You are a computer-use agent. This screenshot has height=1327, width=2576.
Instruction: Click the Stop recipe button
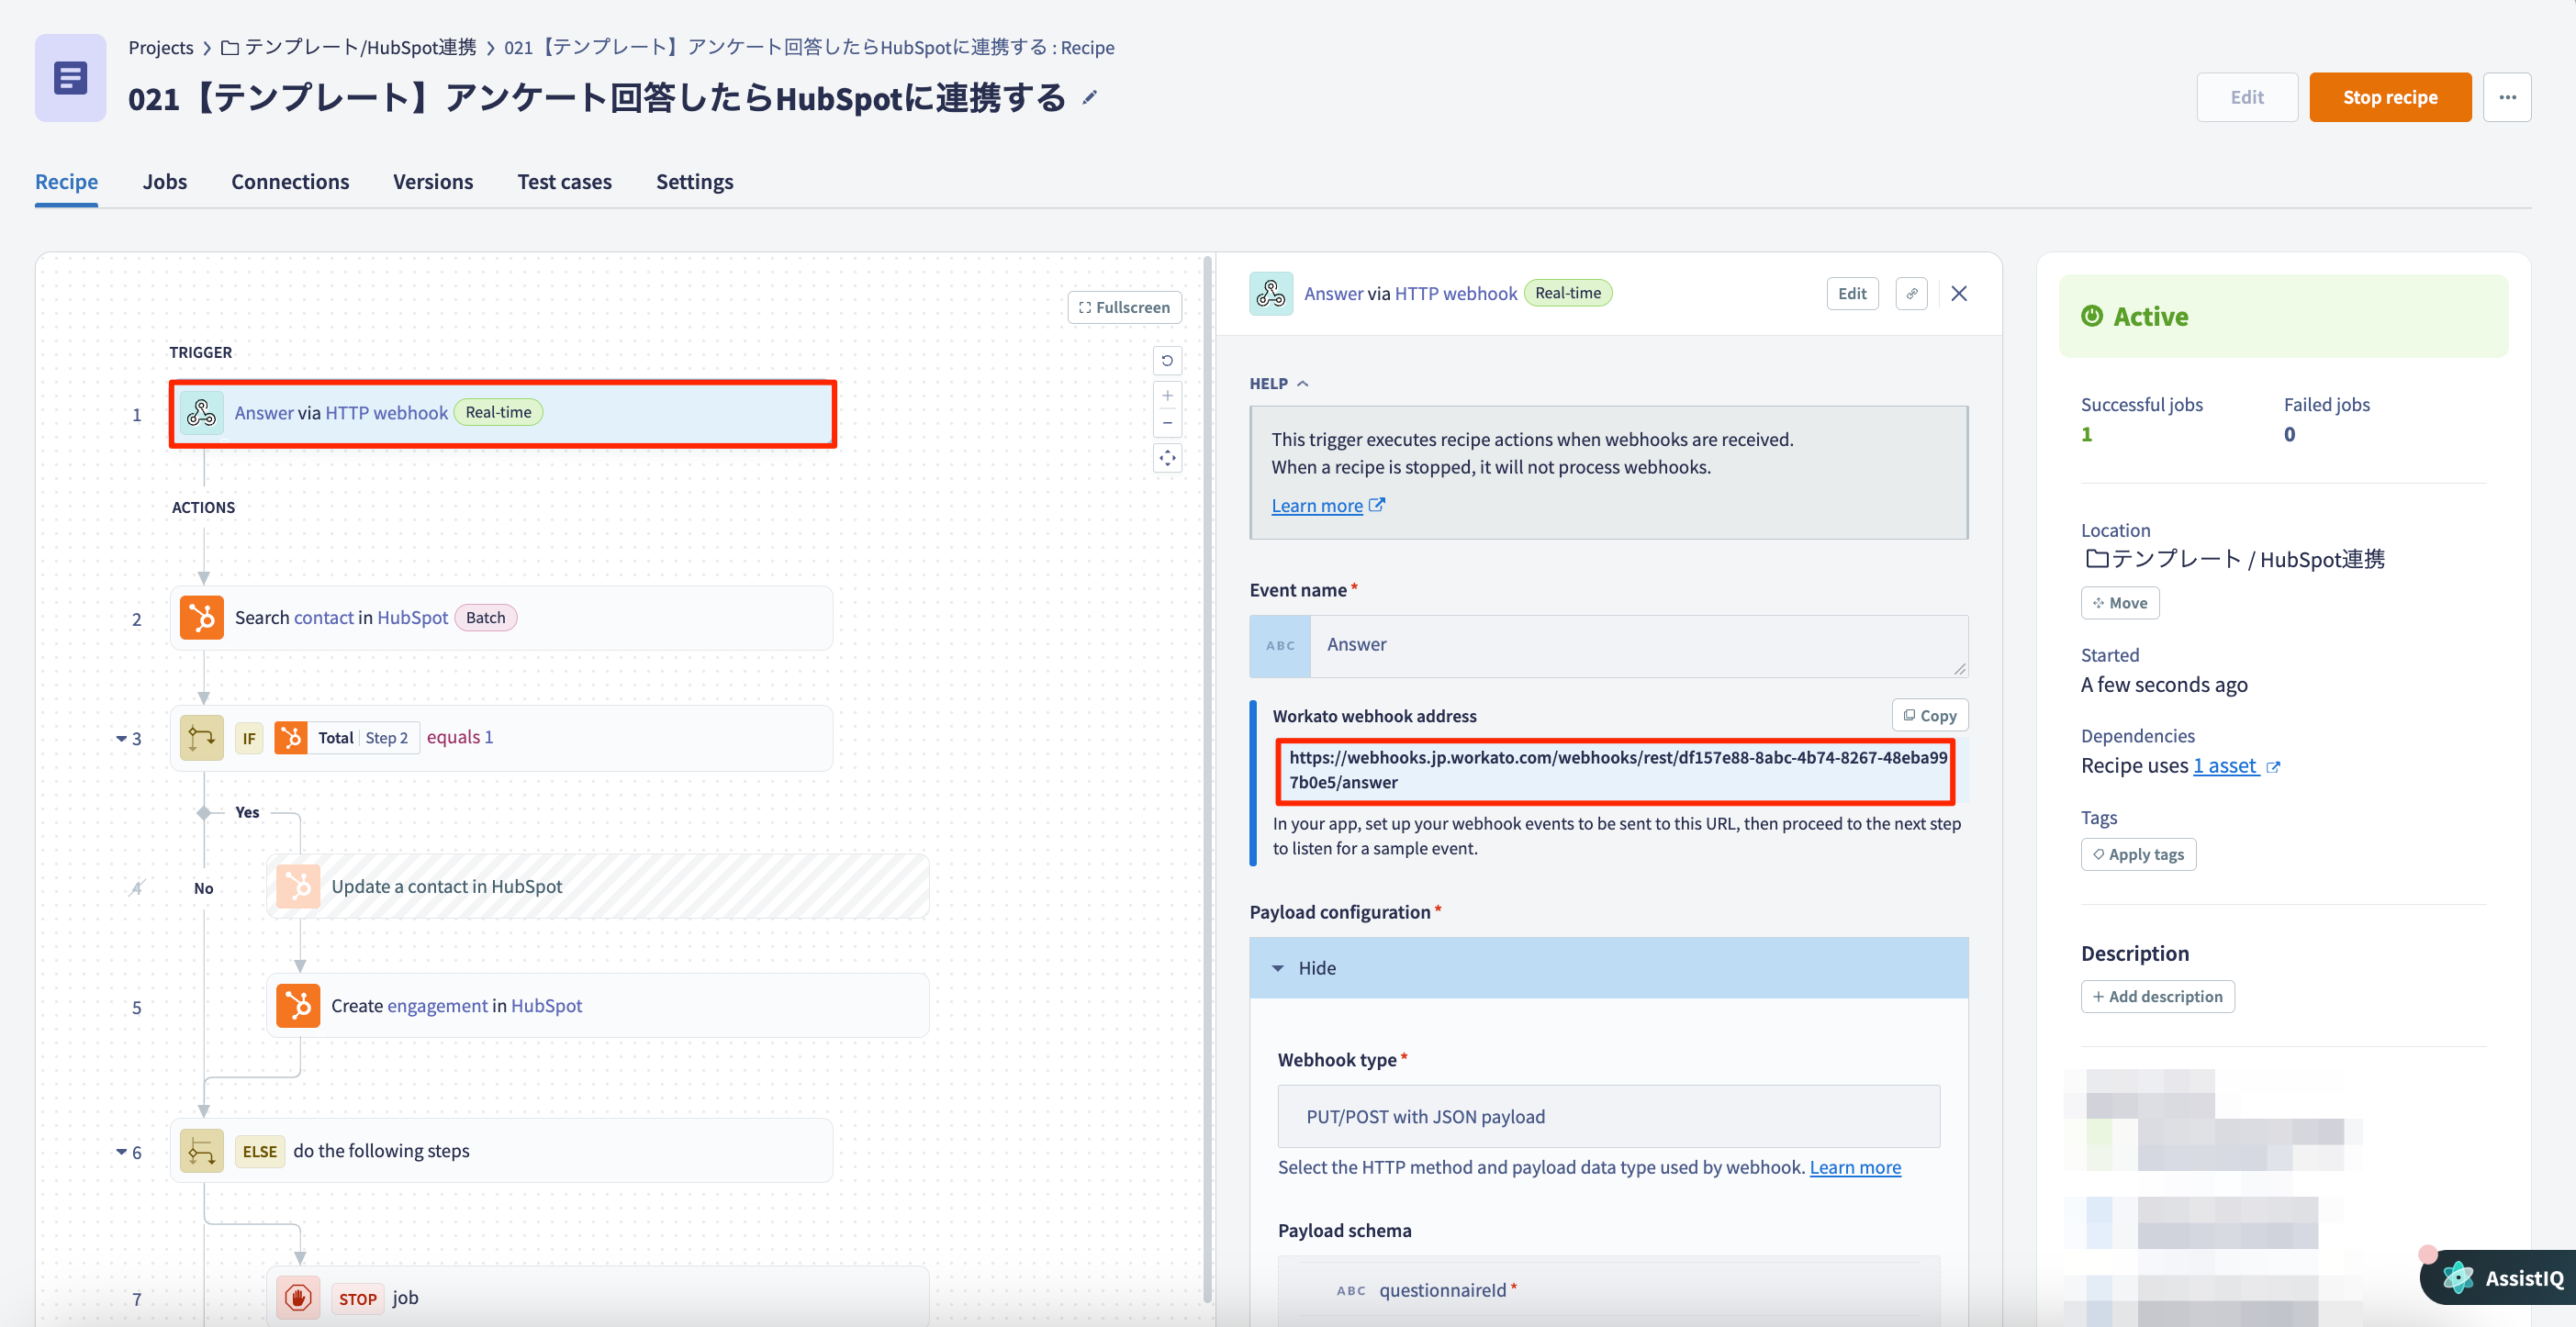(2390, 97)
